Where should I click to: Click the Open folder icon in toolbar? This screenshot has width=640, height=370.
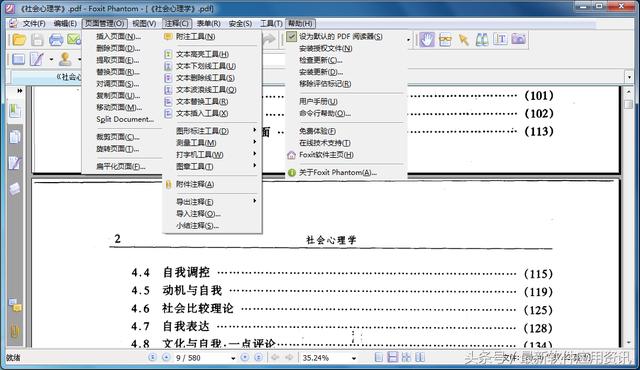(19, 40)
